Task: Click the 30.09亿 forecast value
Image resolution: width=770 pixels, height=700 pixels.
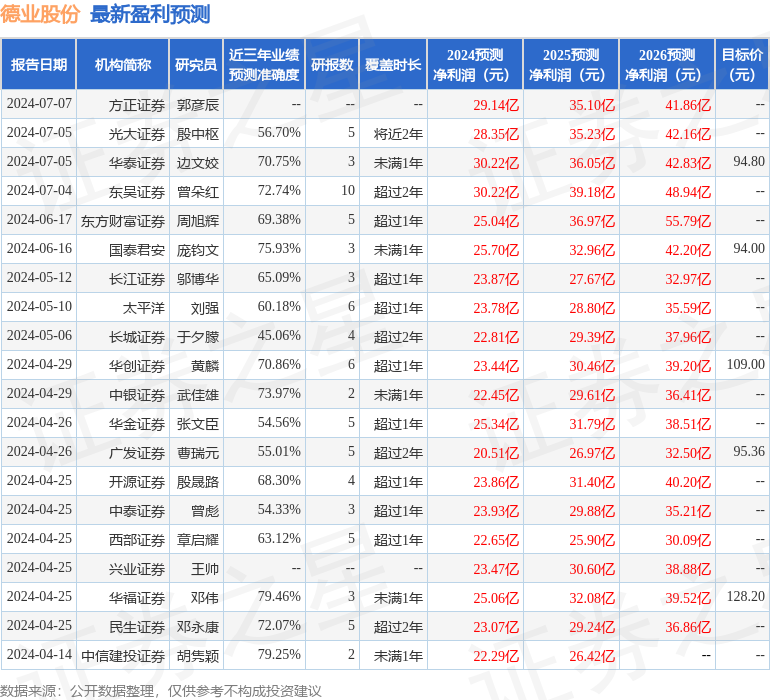Action: click(x=688, y=540)
